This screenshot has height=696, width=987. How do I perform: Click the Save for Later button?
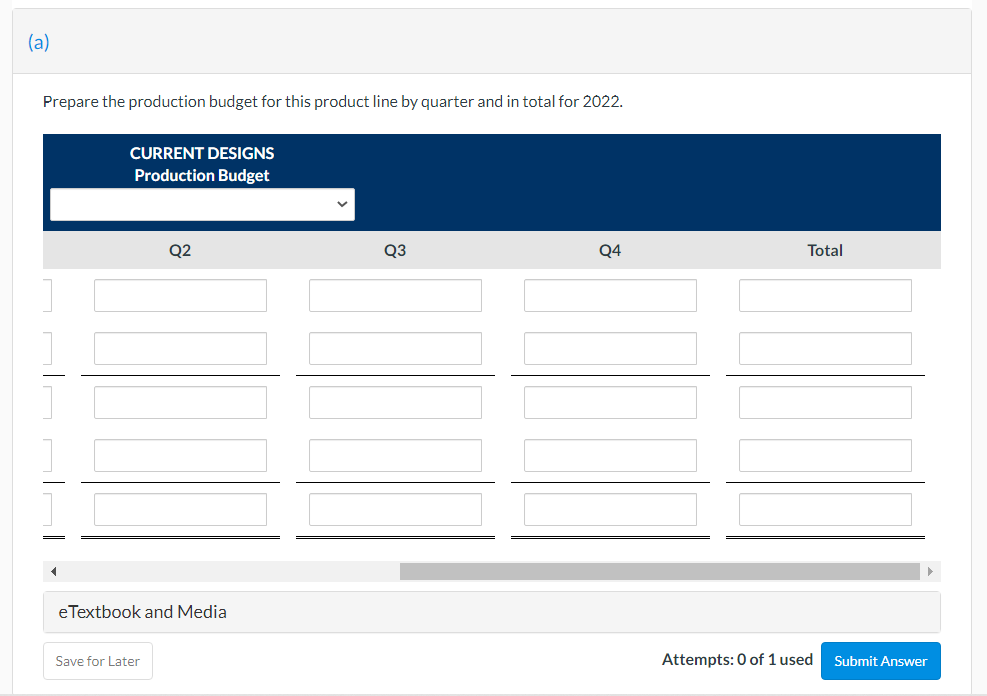[x=98, y=661]
